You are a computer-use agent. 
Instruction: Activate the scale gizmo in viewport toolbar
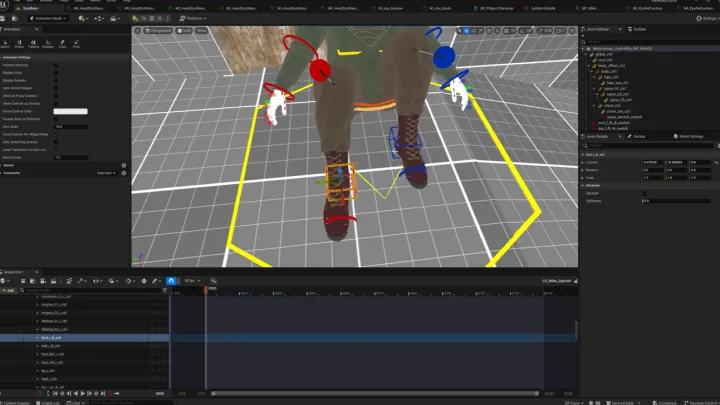click(480, 31)
